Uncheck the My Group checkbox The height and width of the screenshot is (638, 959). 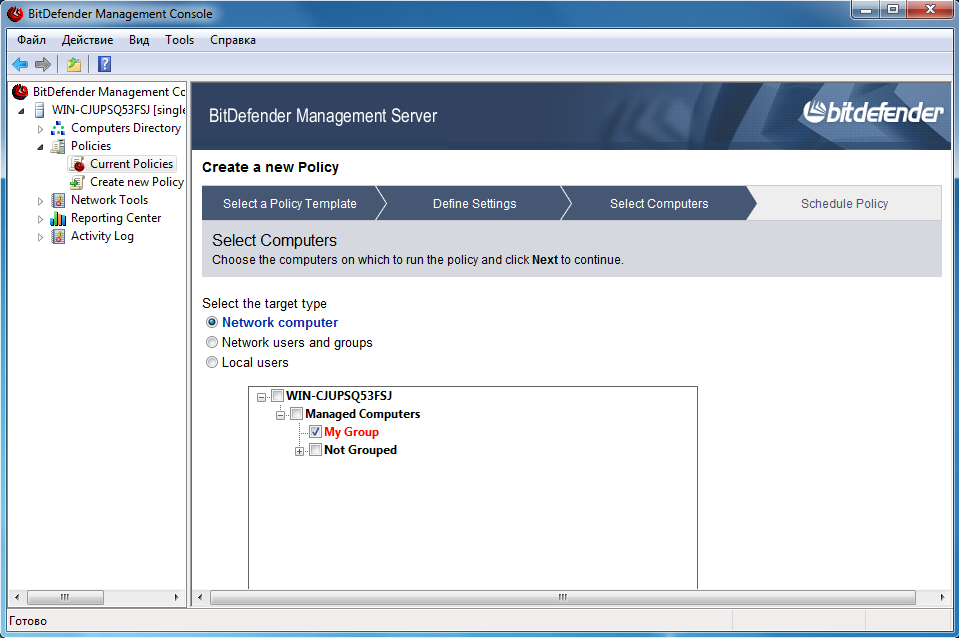[316, 432]
